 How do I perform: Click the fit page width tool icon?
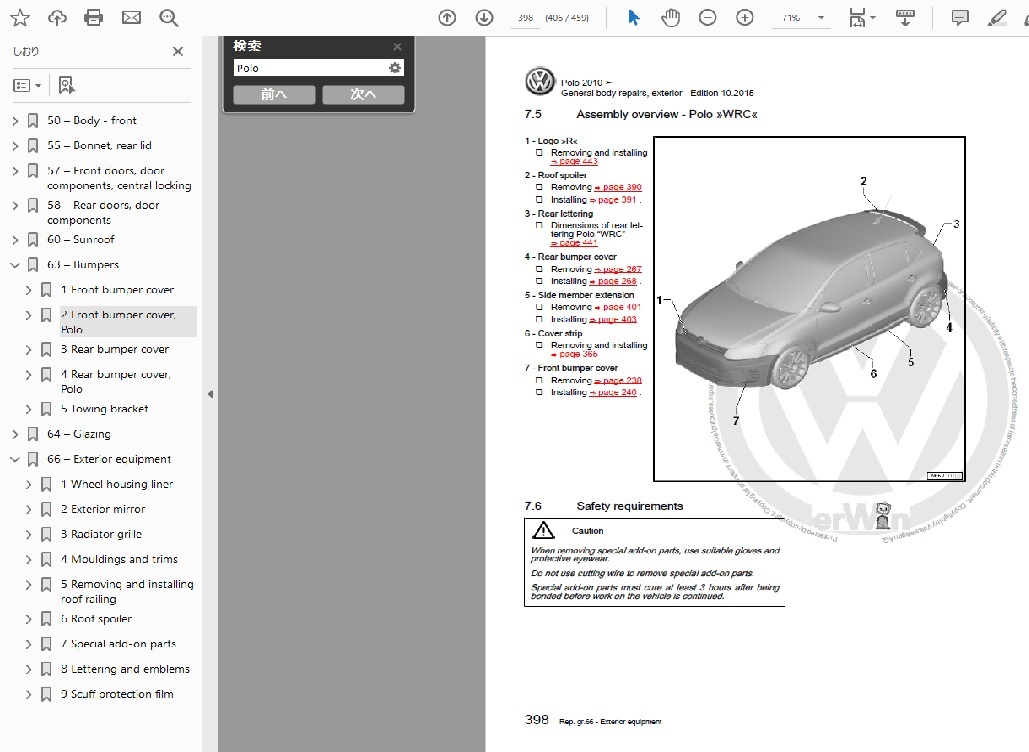tap(856, 18)
